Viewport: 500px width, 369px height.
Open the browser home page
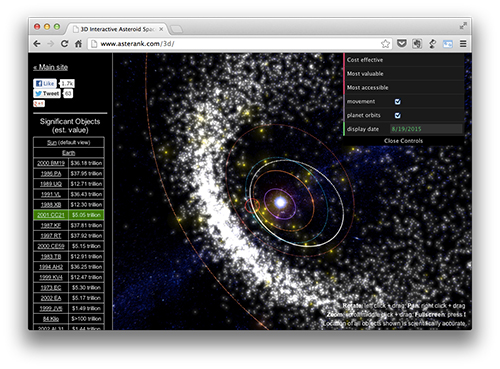(x=78, y=44)
